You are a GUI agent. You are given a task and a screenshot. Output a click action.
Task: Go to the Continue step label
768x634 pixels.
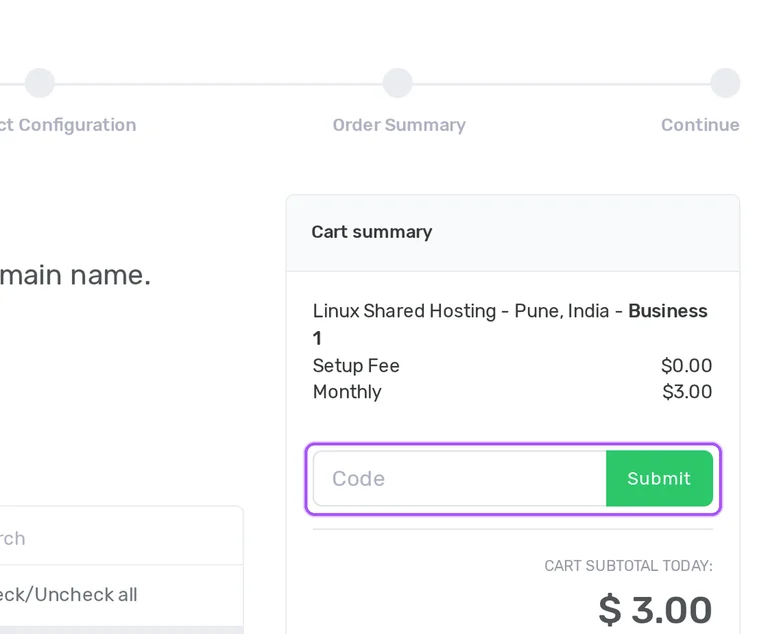700,125
